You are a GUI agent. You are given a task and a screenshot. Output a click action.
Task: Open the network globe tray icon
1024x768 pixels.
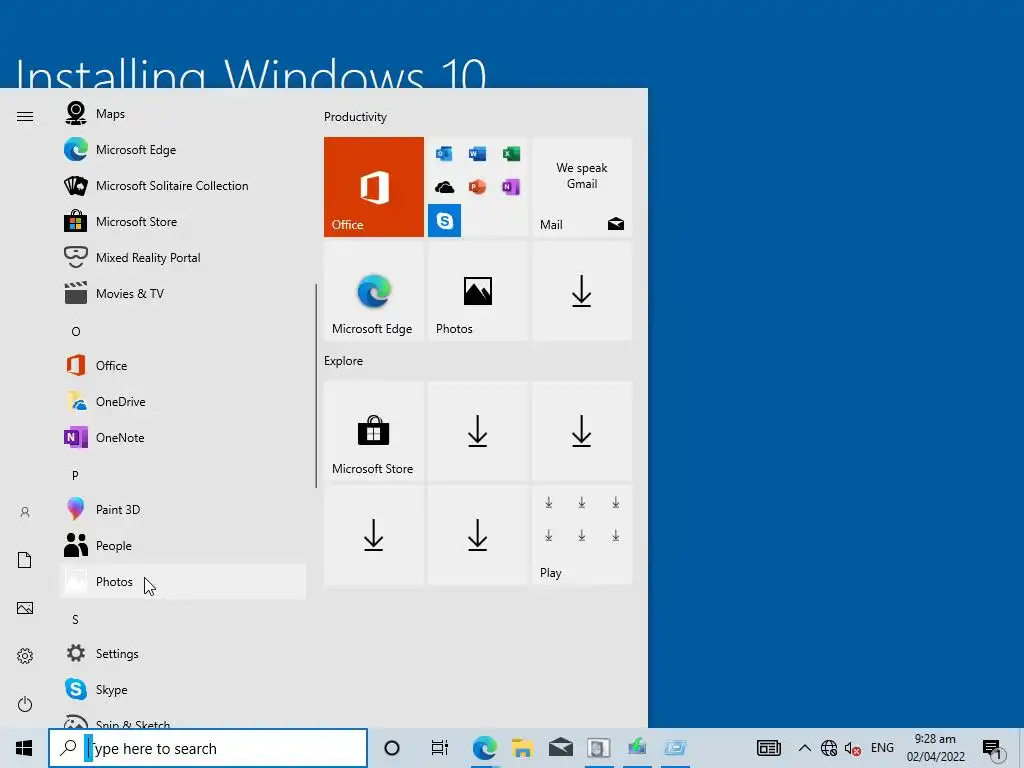pyautogui.click(x=829, y=748)
